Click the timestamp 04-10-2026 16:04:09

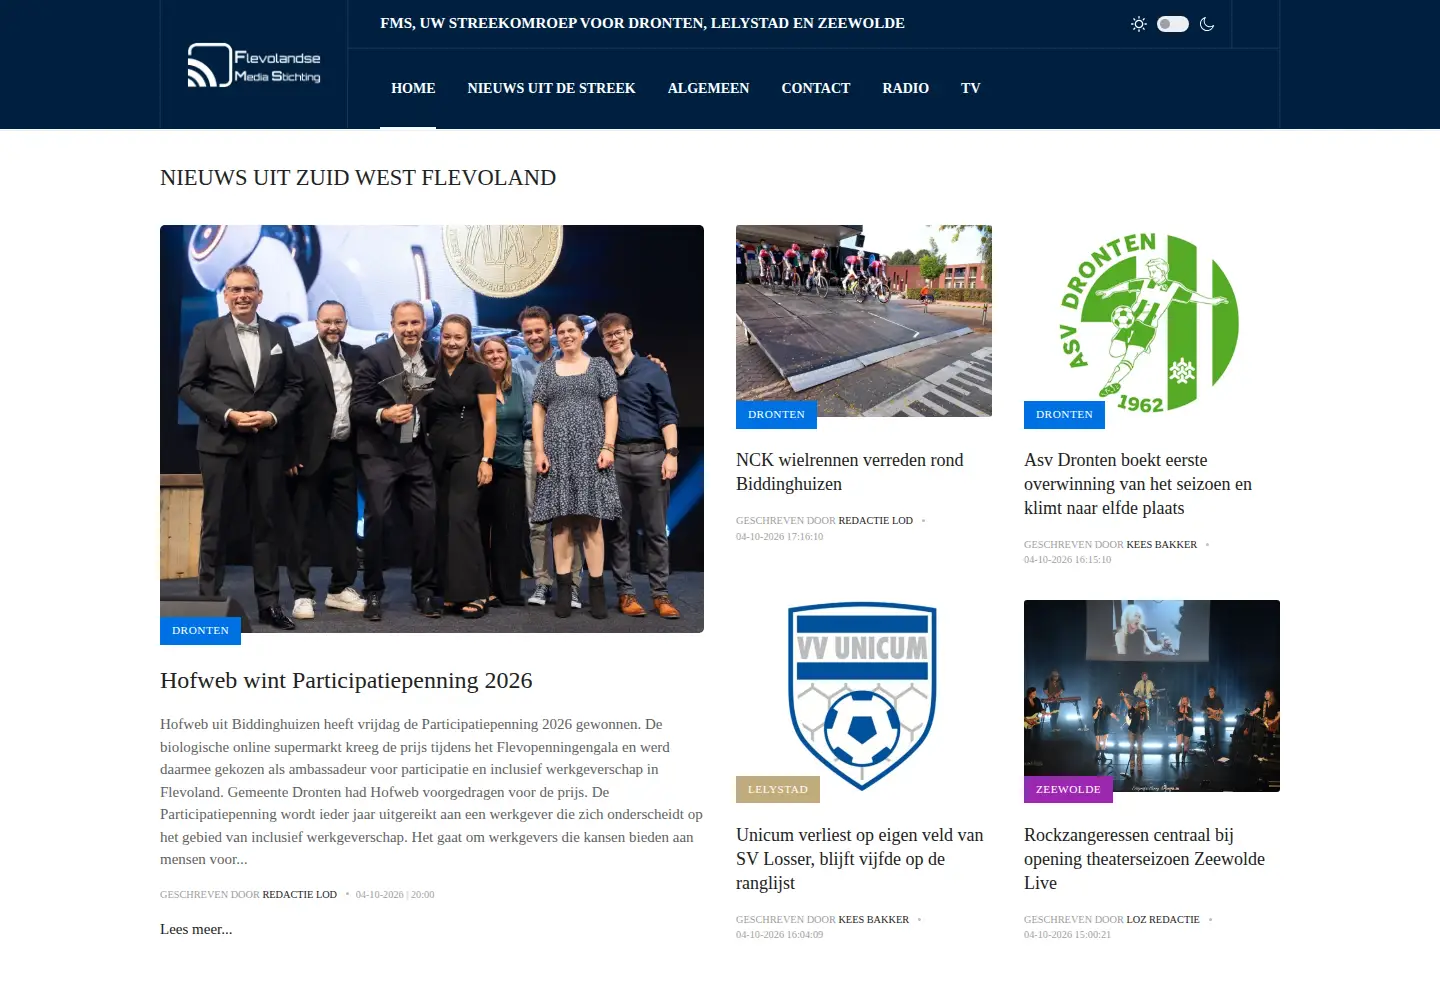coord(779,934)
